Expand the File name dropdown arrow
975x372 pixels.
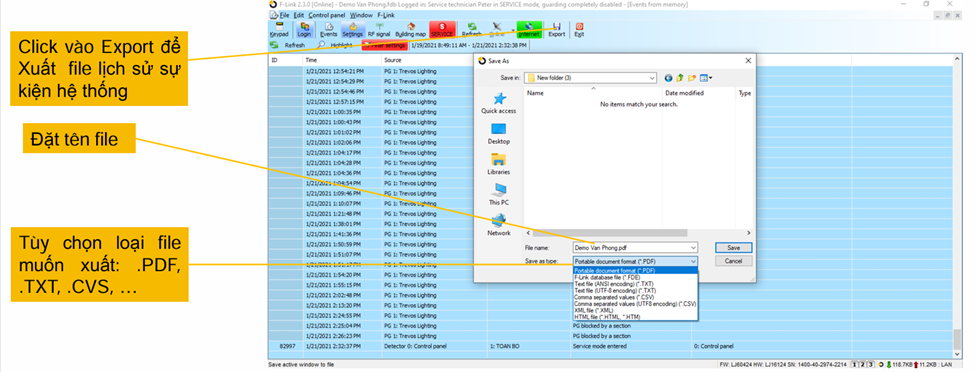click(x=693, y=248)
